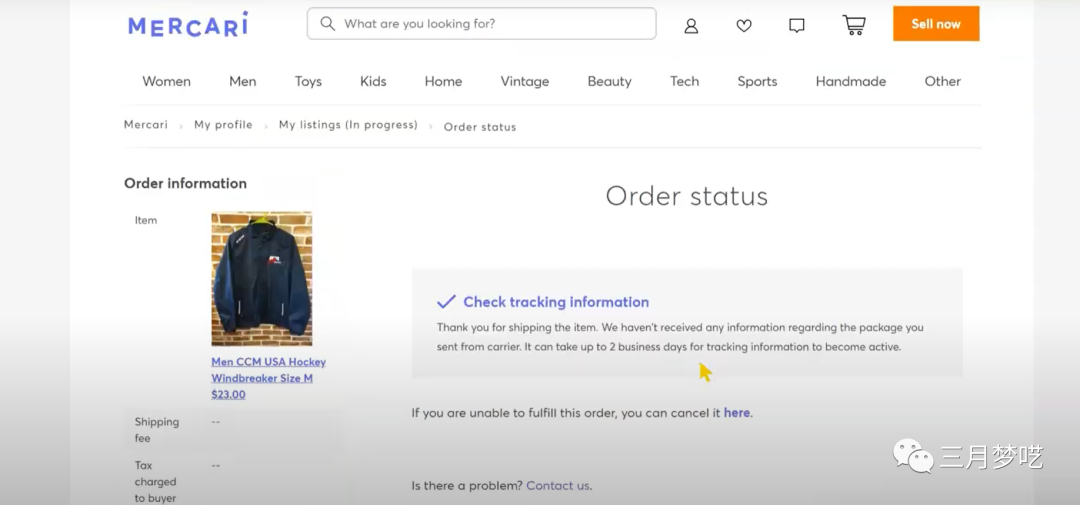Open the messages chat icon

pos(797,25)
